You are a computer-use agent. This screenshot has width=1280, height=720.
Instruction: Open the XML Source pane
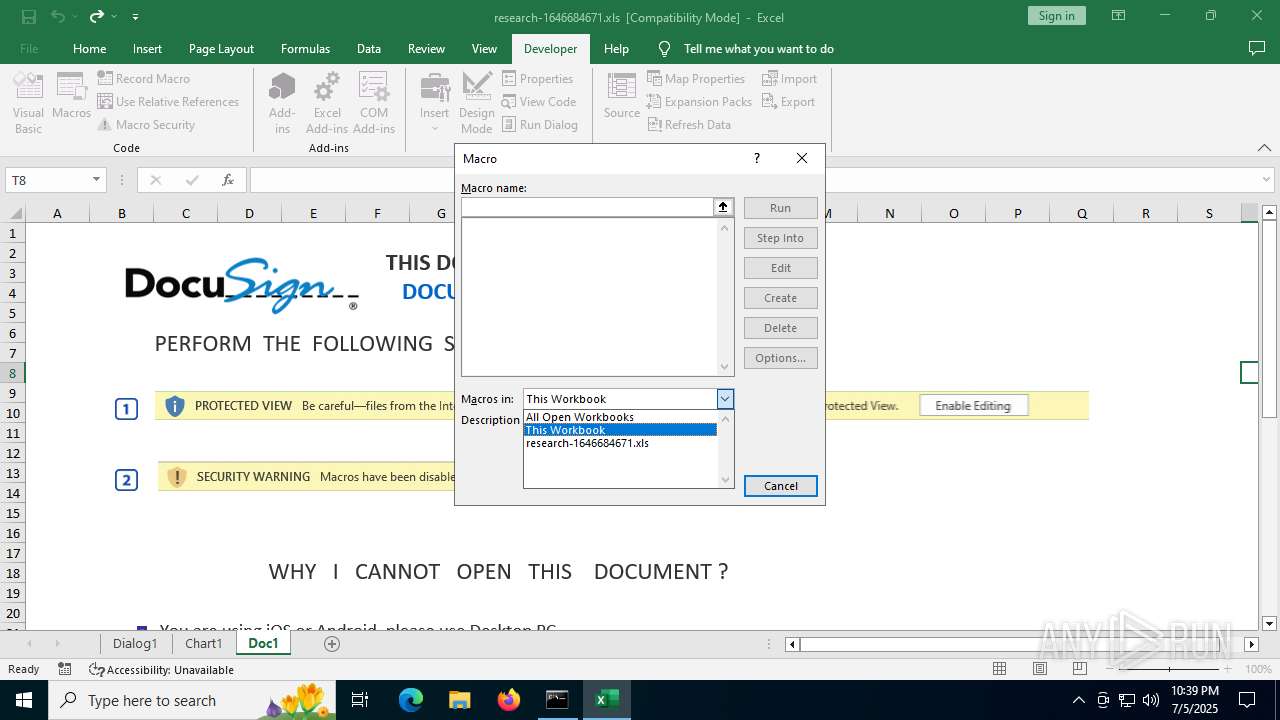coord(621,96)
